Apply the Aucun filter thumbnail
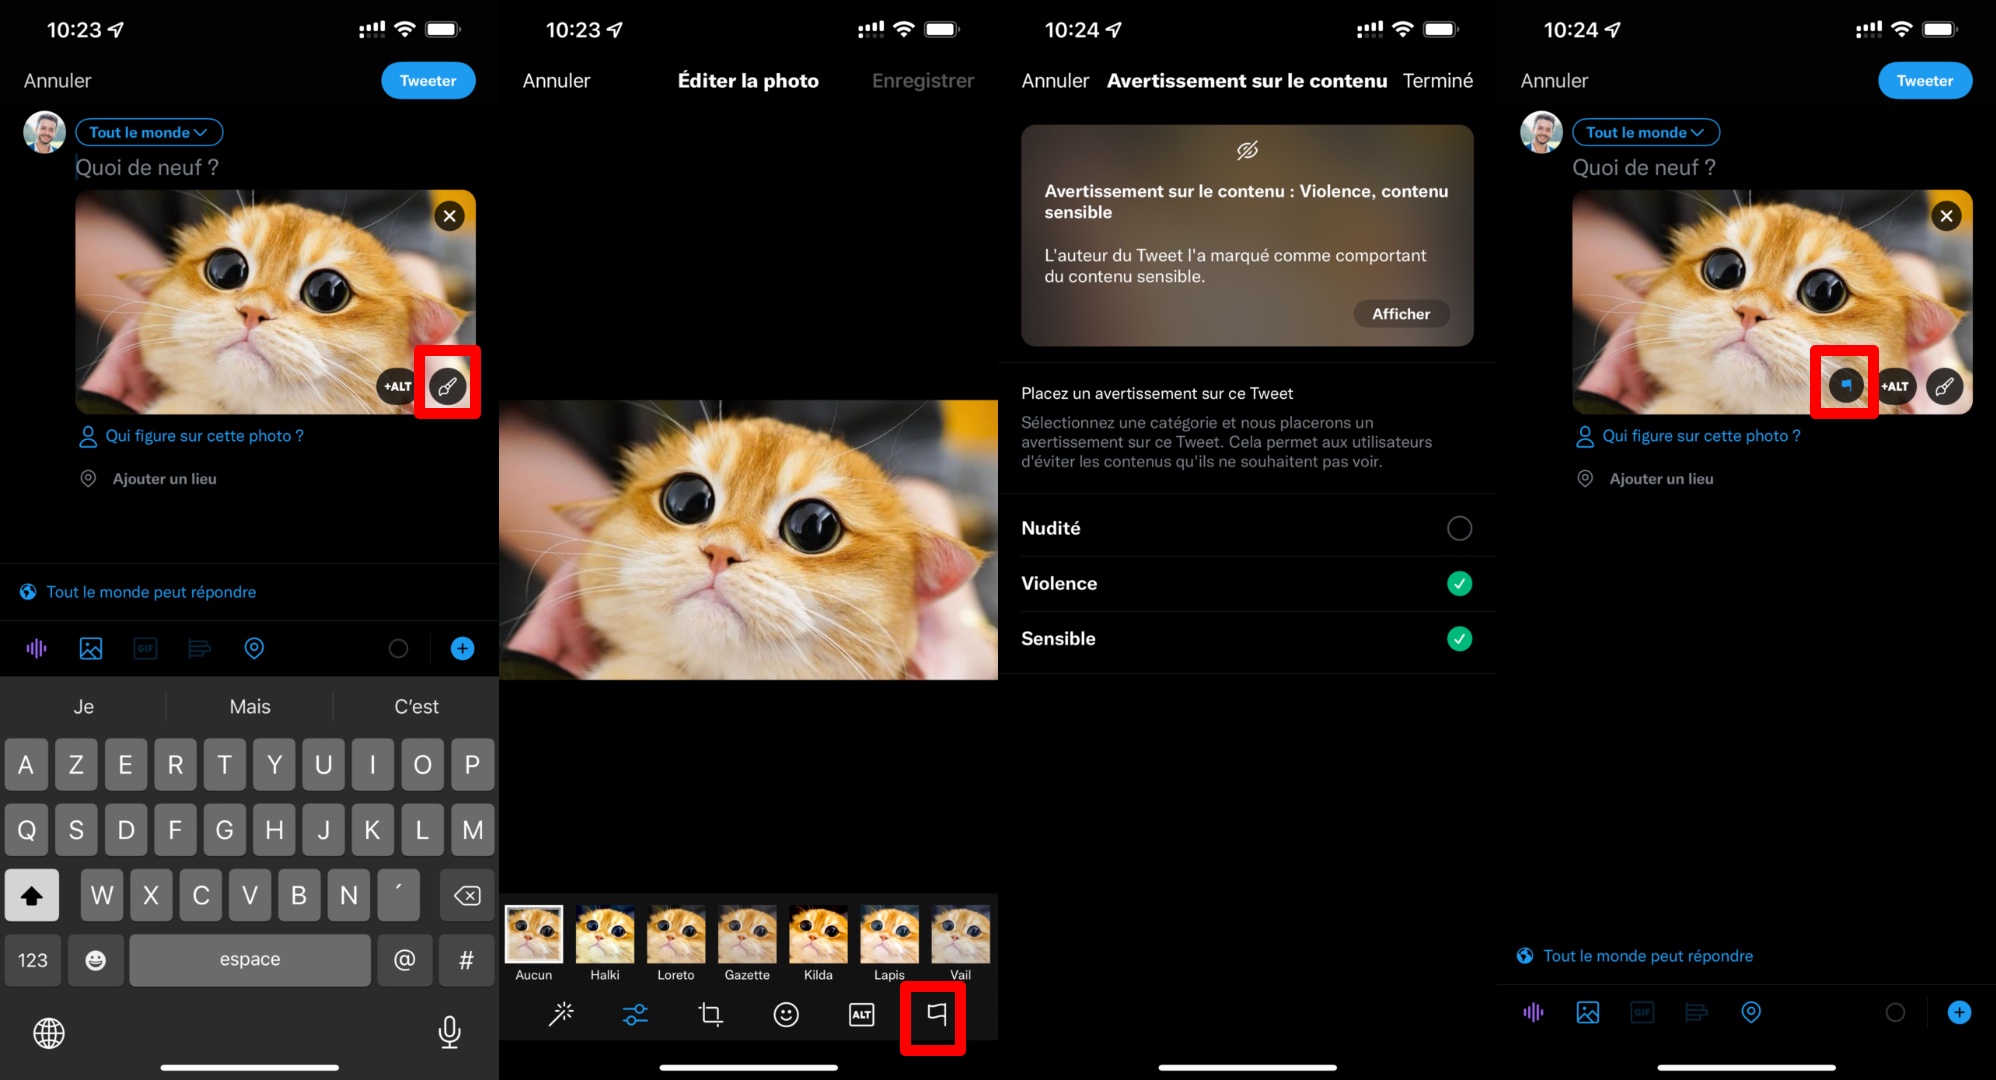The height and width of the screenshot is (1080, 1996). pos(534,943)
